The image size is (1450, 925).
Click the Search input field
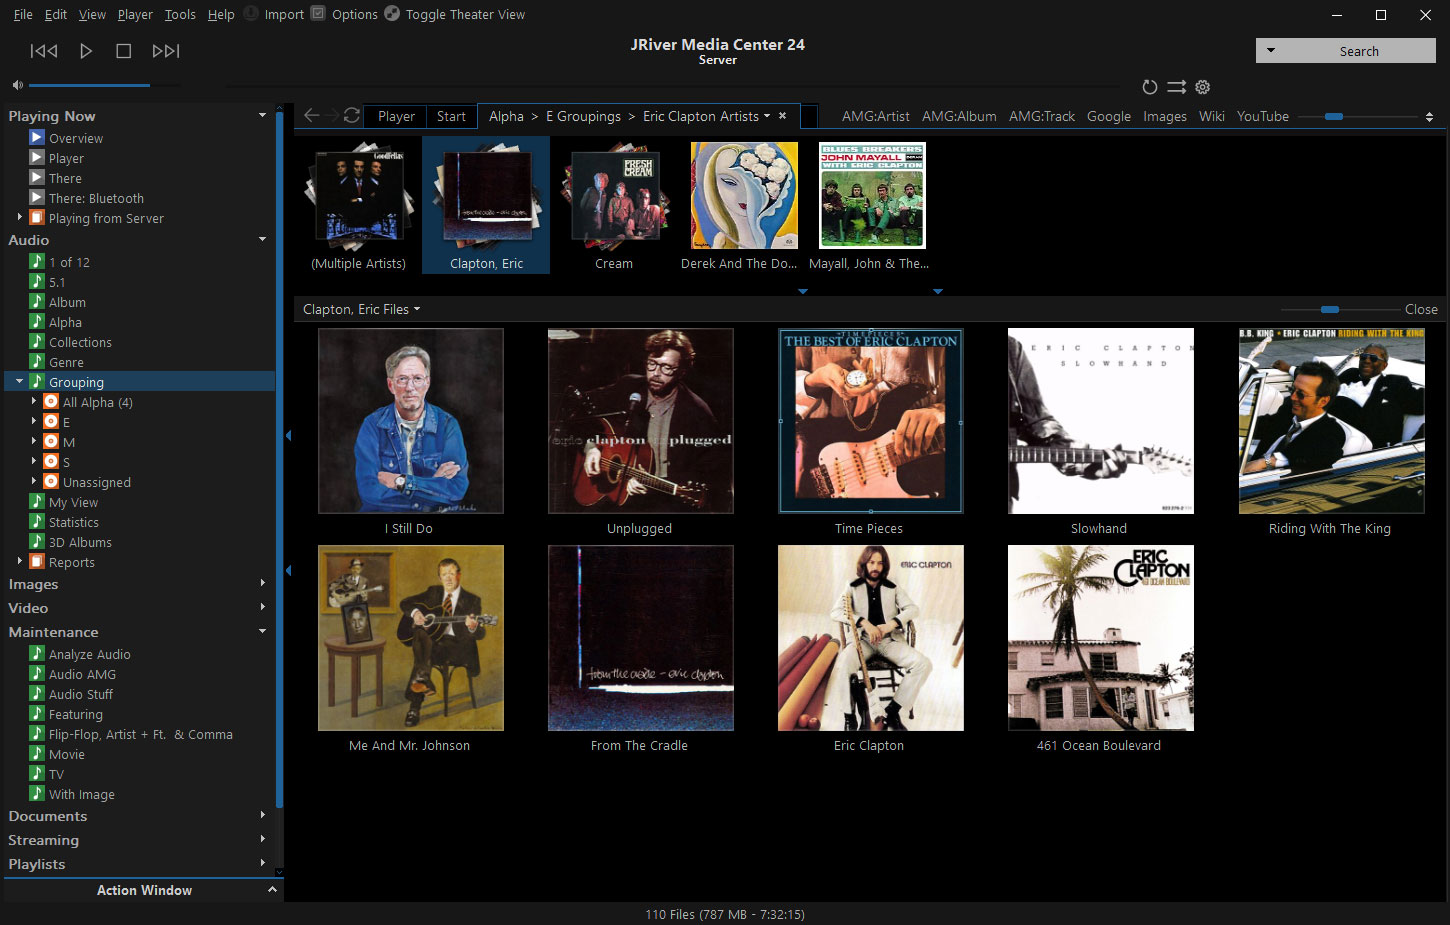click(x=1360, y=51)
